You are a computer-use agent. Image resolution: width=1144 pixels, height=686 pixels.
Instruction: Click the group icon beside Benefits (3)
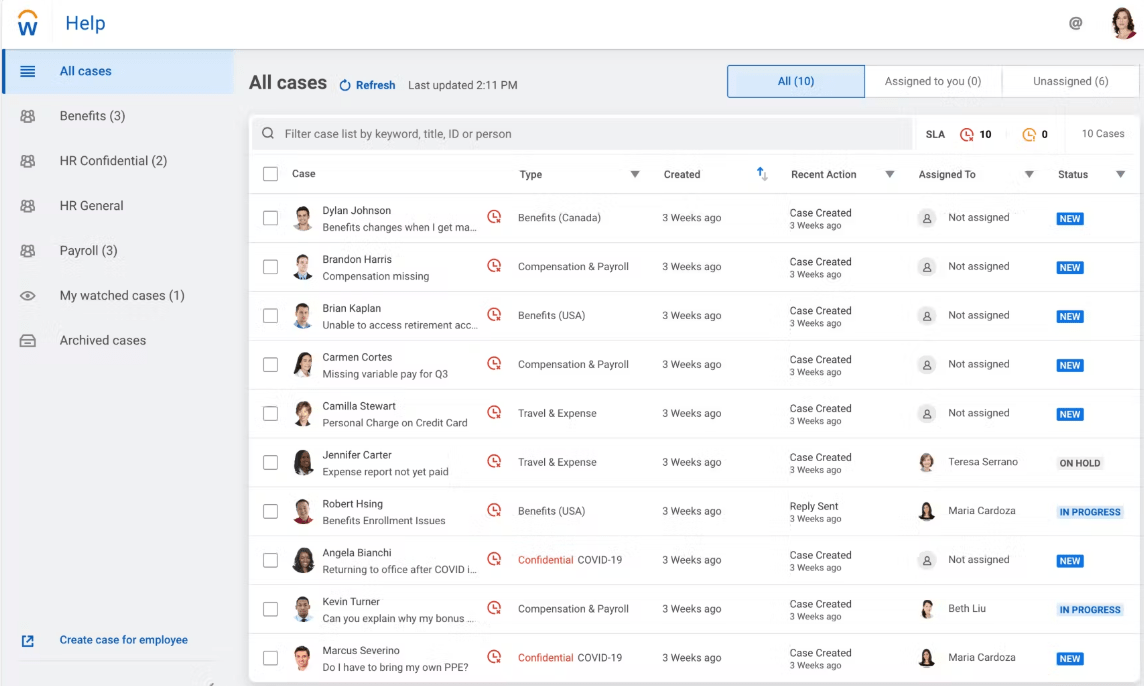[27, 116]
